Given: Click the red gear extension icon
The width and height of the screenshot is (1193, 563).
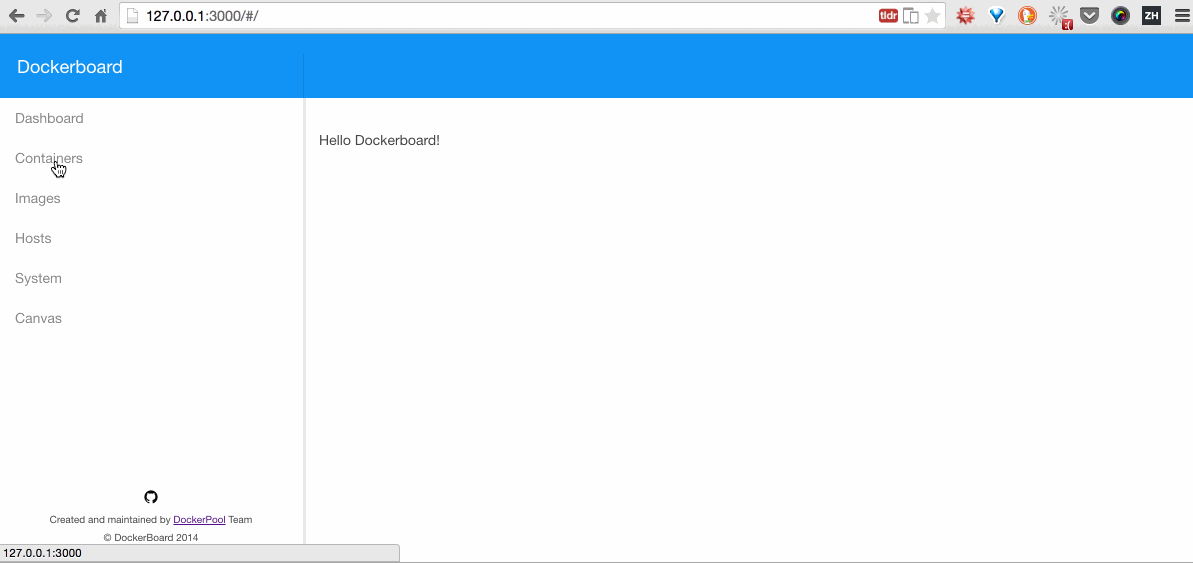Looking at the screenshot, I should (966, 15).
